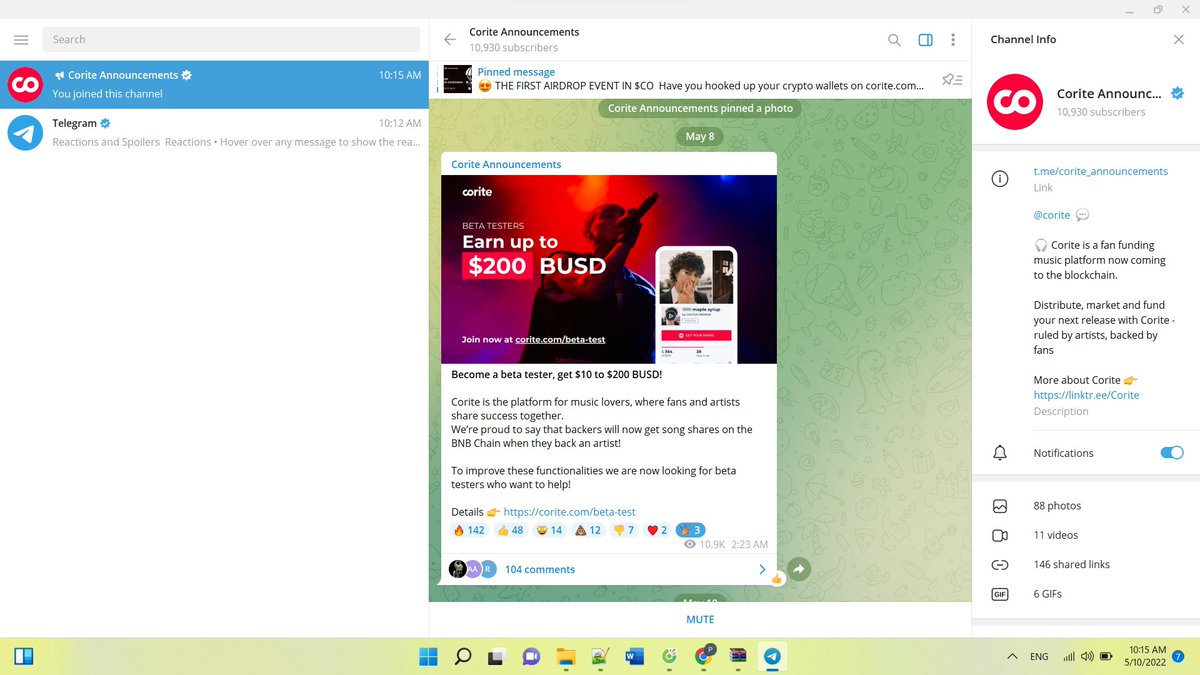Open the 146 shared links section
The width and height of the screenshot is (1200, 675).
click(x=1085, y=564)
